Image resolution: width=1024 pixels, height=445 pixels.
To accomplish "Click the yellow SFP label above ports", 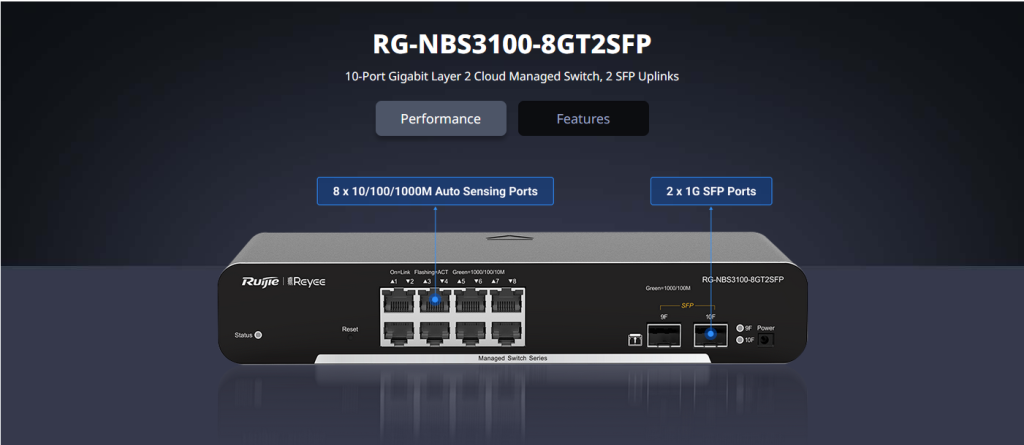I will click(687, 306).
